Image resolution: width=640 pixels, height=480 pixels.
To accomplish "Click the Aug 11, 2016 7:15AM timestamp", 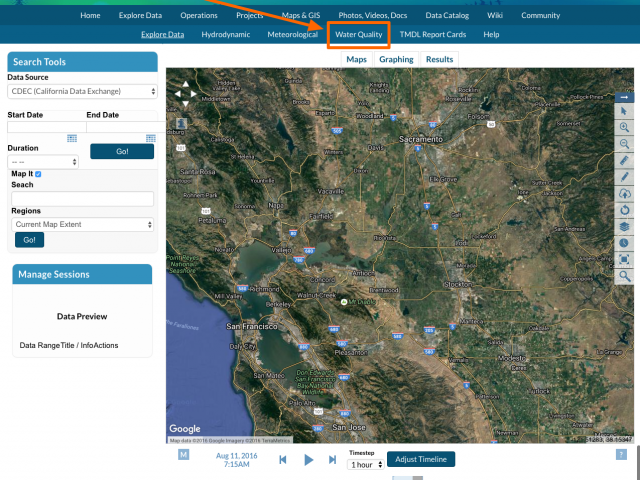I will [x=237, y=460].
